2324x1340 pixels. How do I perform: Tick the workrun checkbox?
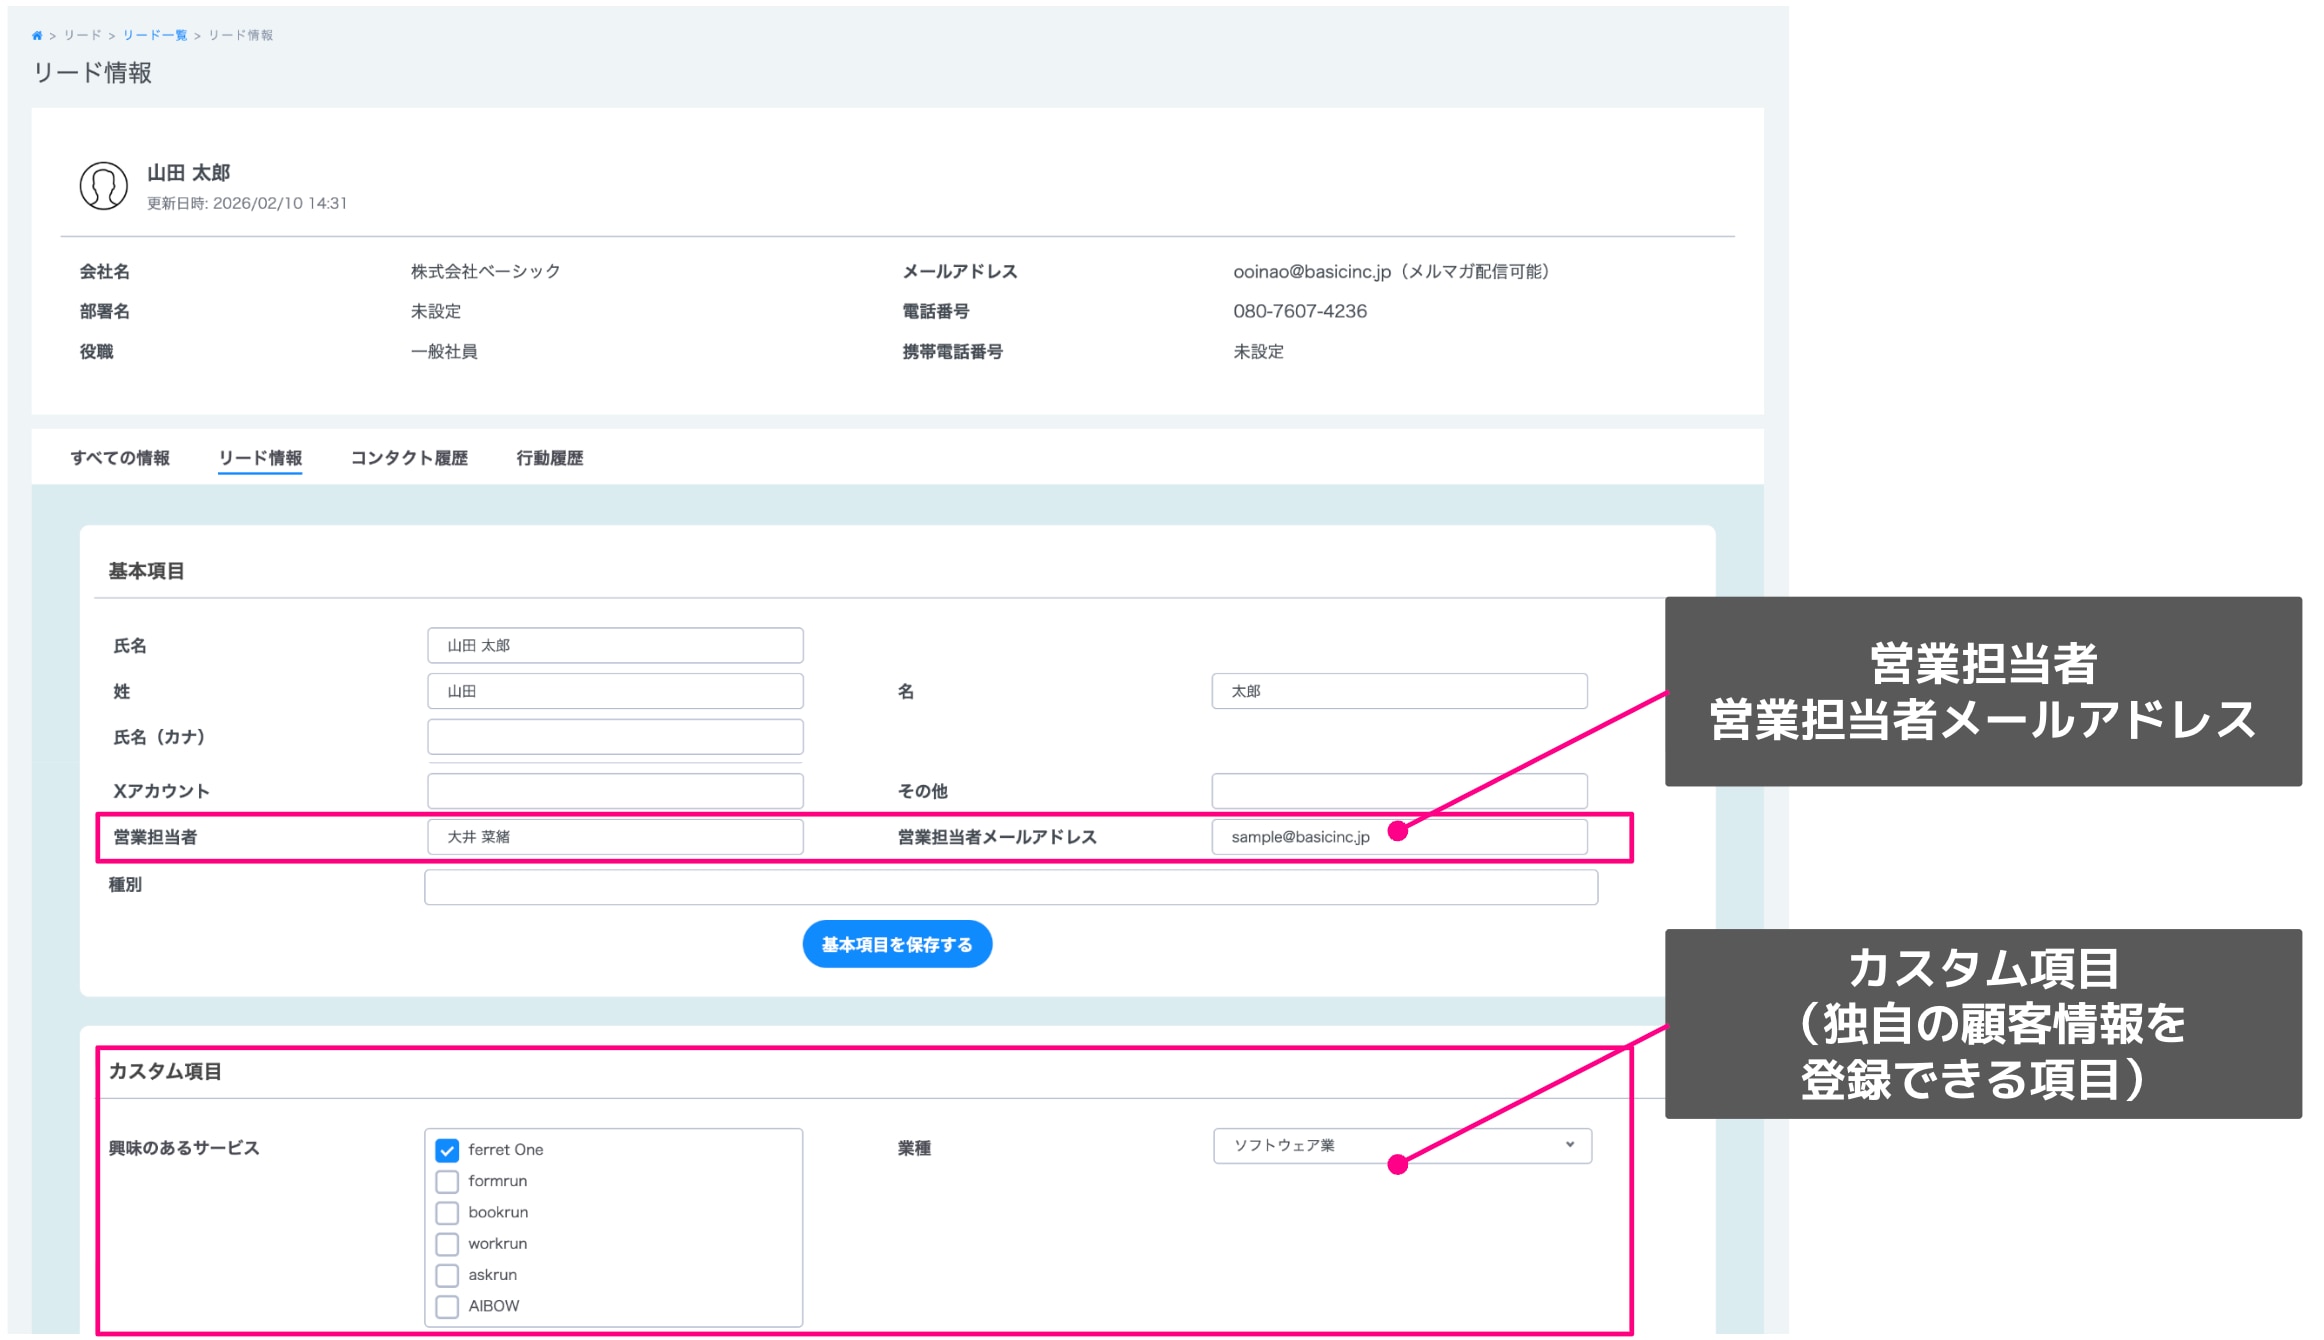[x=447, y=1244]
